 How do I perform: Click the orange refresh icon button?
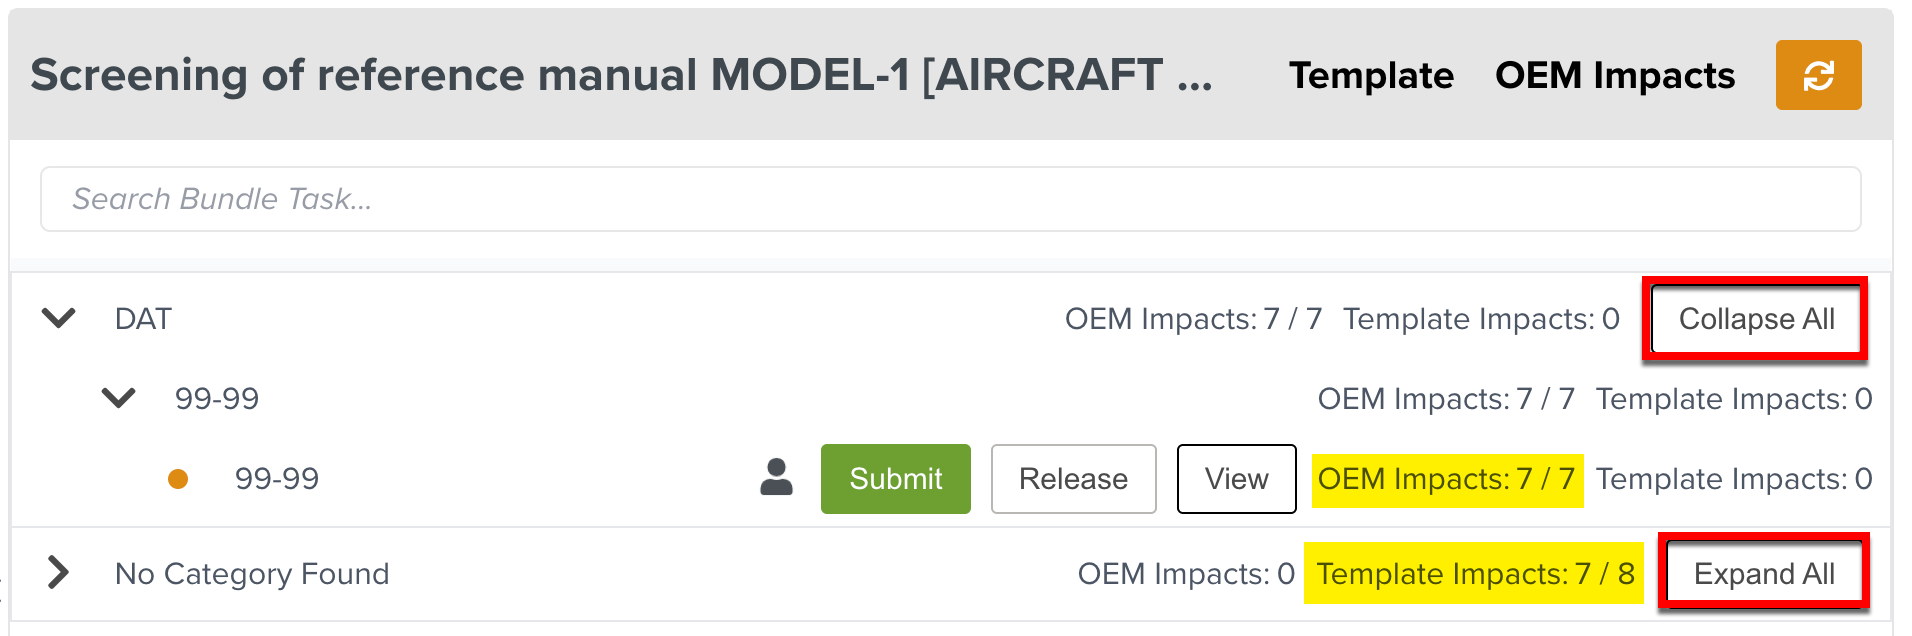click(1817, 75)
